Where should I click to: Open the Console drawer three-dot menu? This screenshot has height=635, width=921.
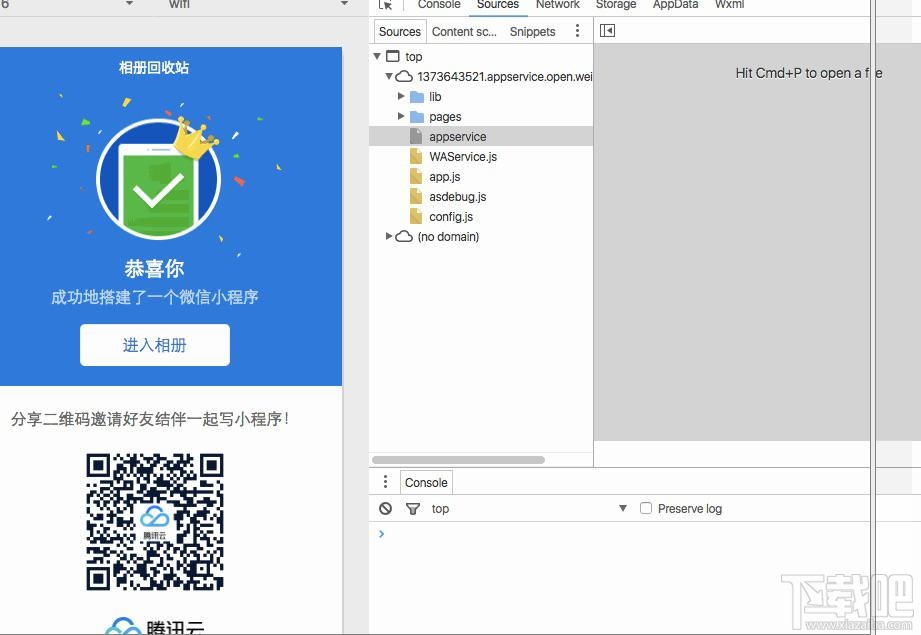[385, 481]
